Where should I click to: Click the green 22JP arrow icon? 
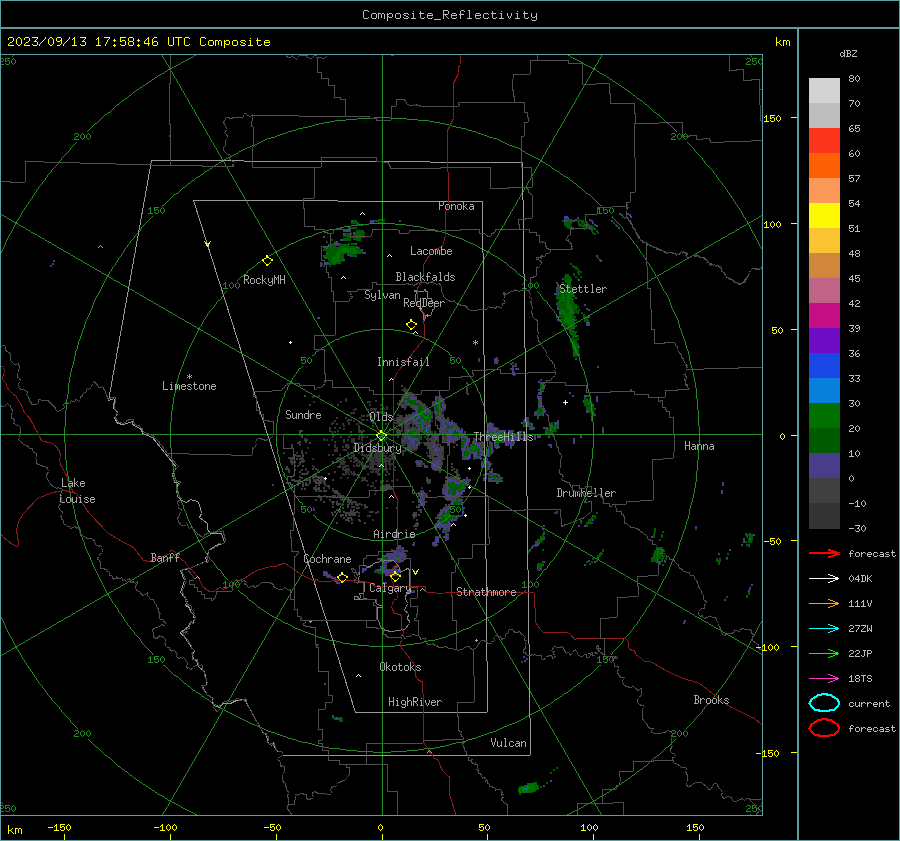(x=824, y=653)
